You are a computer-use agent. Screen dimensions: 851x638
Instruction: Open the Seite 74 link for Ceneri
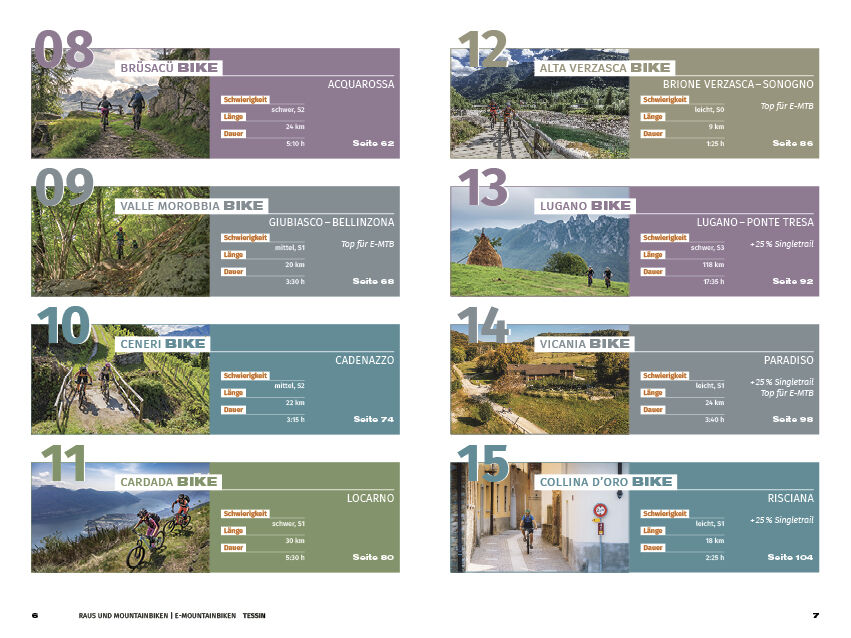[373, 419]
